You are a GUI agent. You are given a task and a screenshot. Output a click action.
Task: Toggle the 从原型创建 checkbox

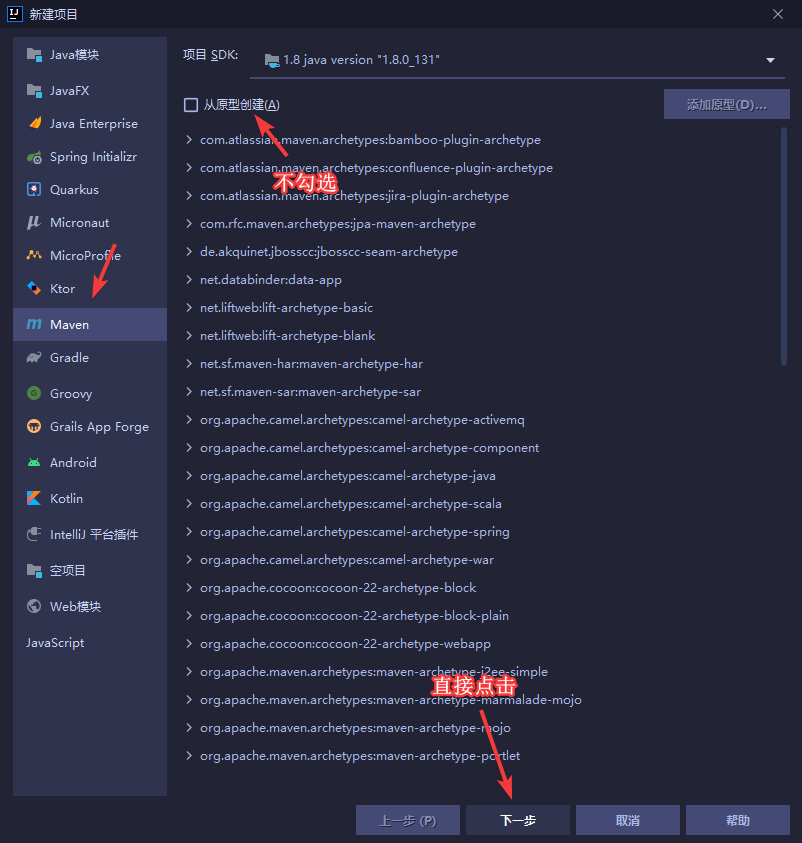coord(191,105)
